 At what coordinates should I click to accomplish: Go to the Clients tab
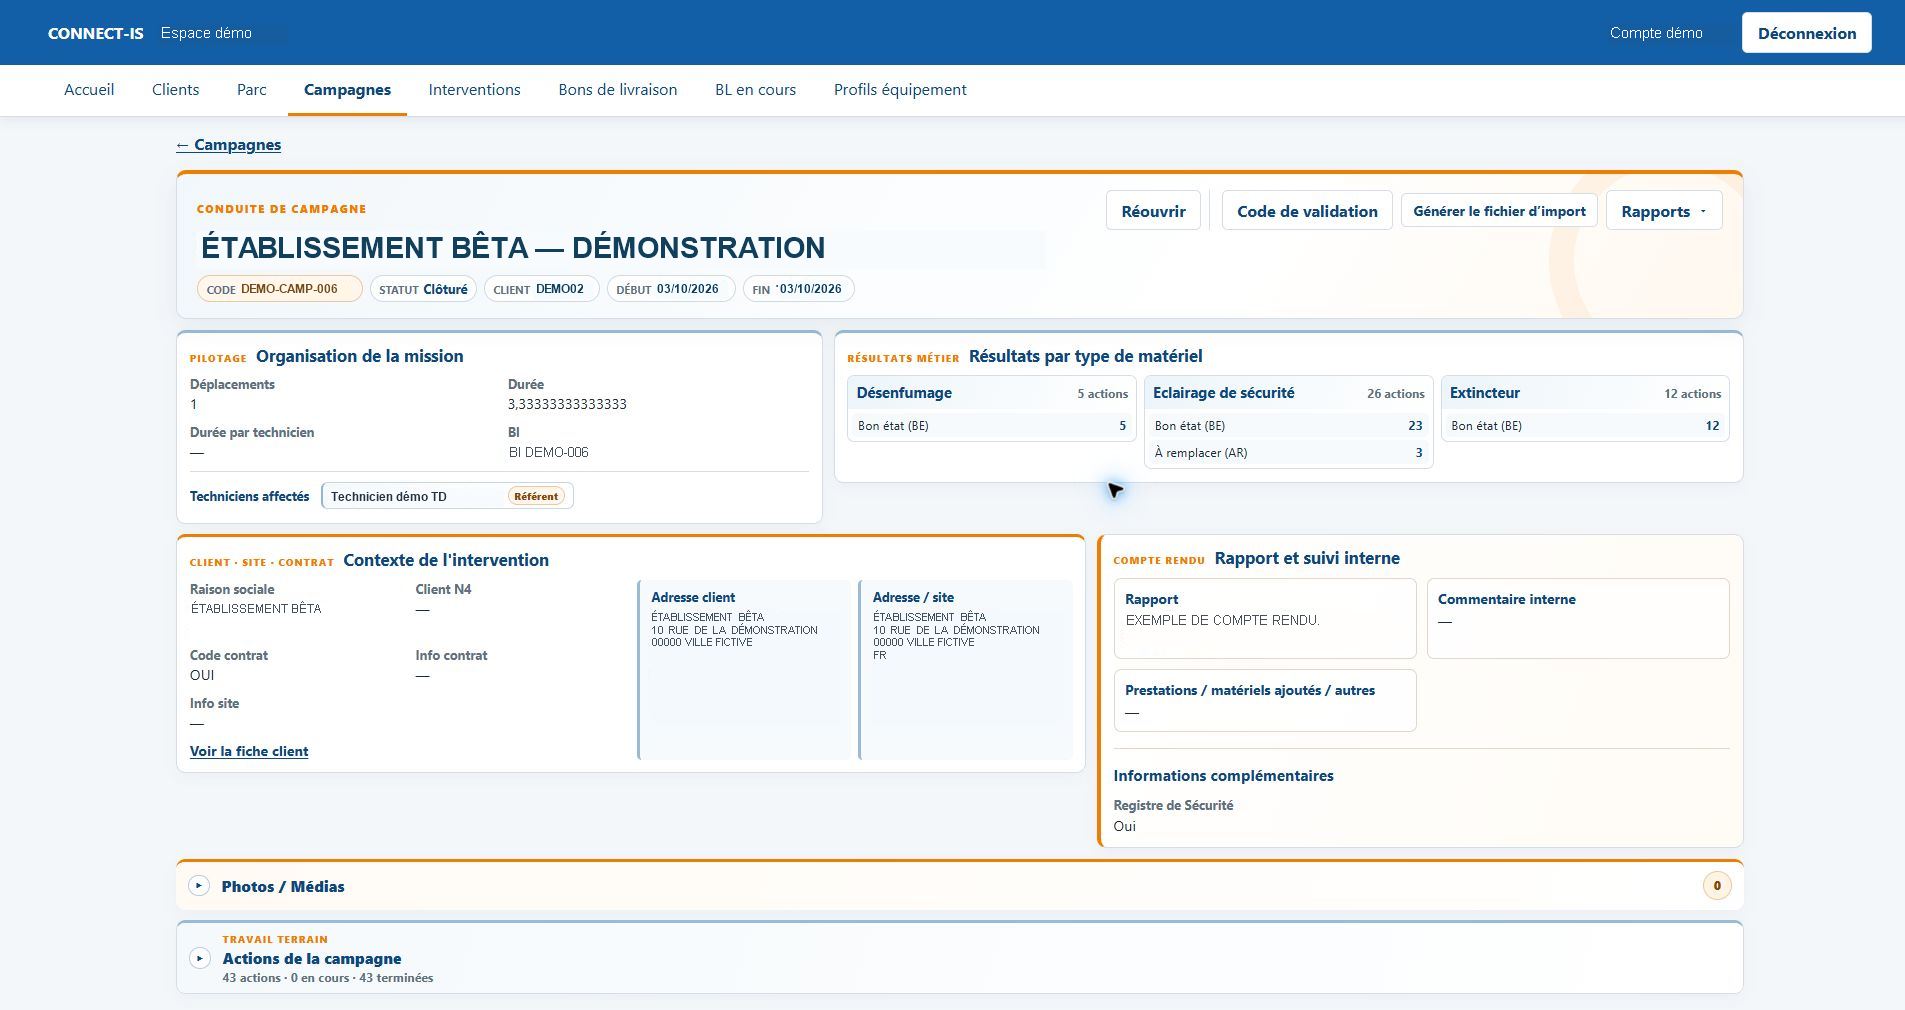click(x=176, y=90)
